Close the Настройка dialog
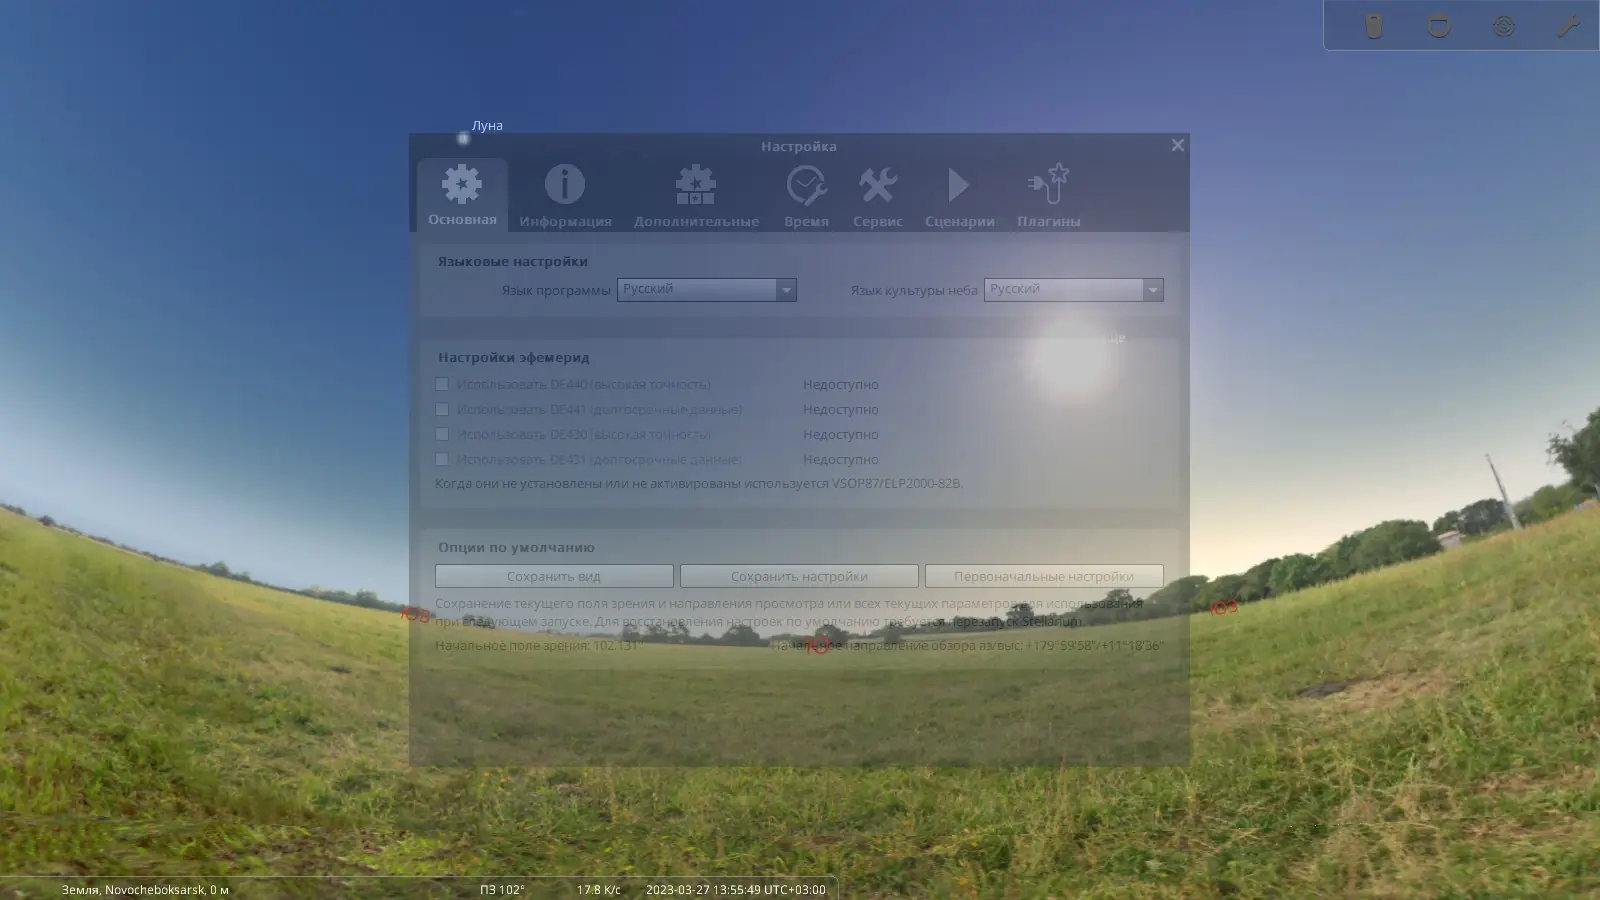 click(1178, 145)
